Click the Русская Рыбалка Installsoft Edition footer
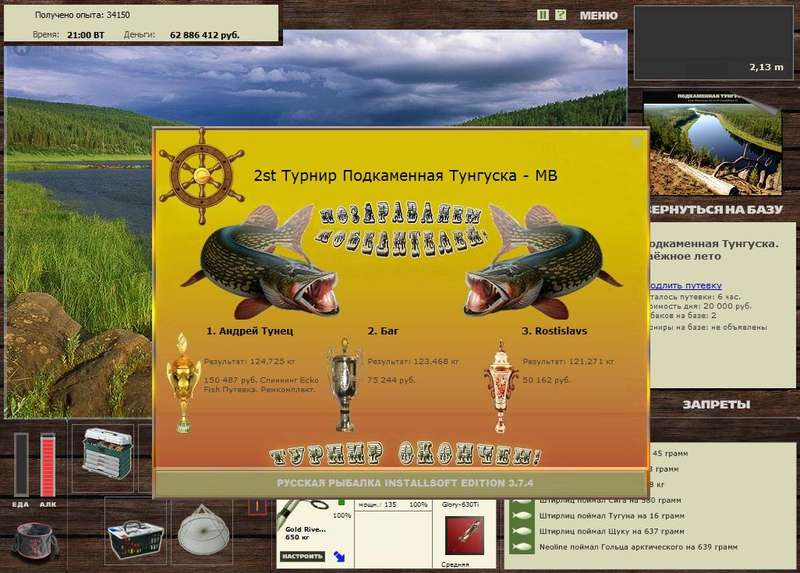This screenshot has height=573, width=800. (405, 483)
